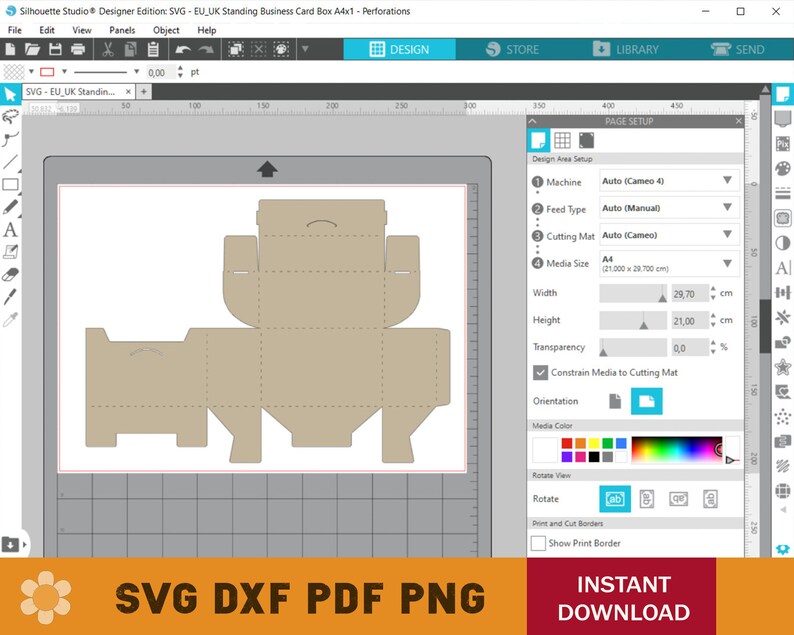Open the line color dropdown arrow
This screenshot has height=635, width=794.
pyautogui.click(x=64, y=71)
